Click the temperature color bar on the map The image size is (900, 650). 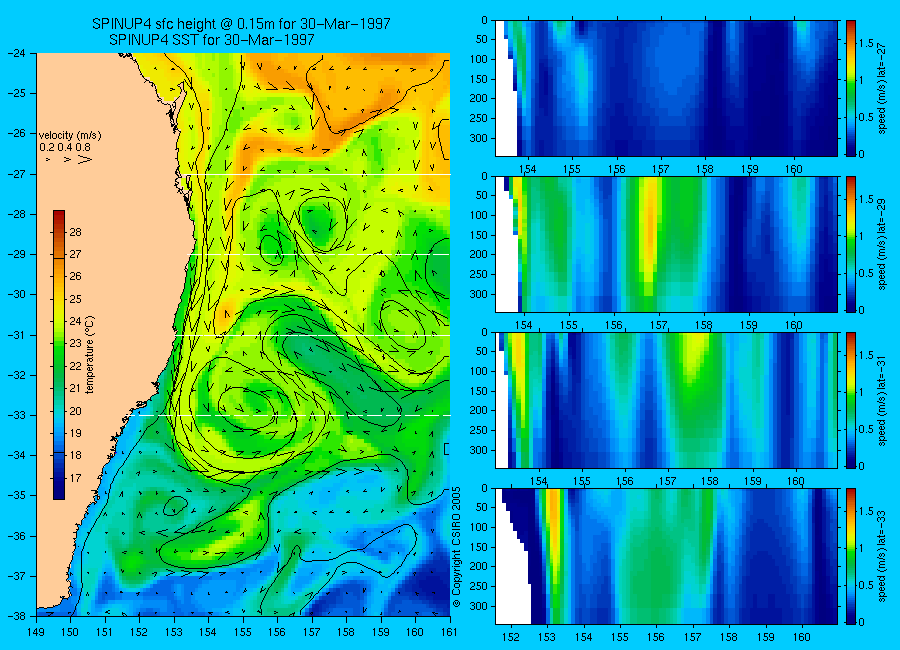(x=59, y=355)
